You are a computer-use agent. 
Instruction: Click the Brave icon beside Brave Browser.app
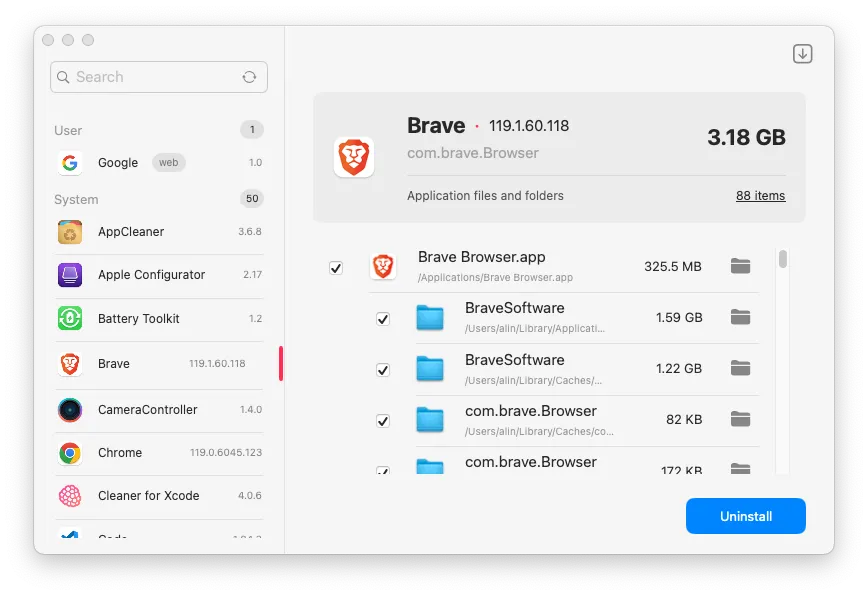click(383, 266)
